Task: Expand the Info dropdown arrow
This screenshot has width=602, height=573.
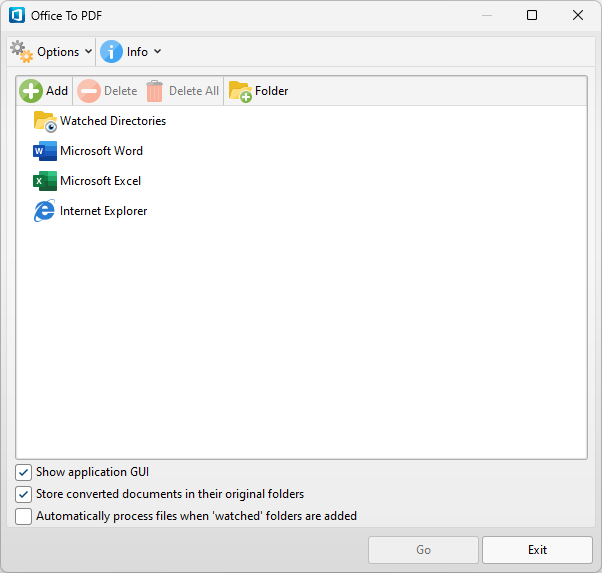Action: (157, 51)
